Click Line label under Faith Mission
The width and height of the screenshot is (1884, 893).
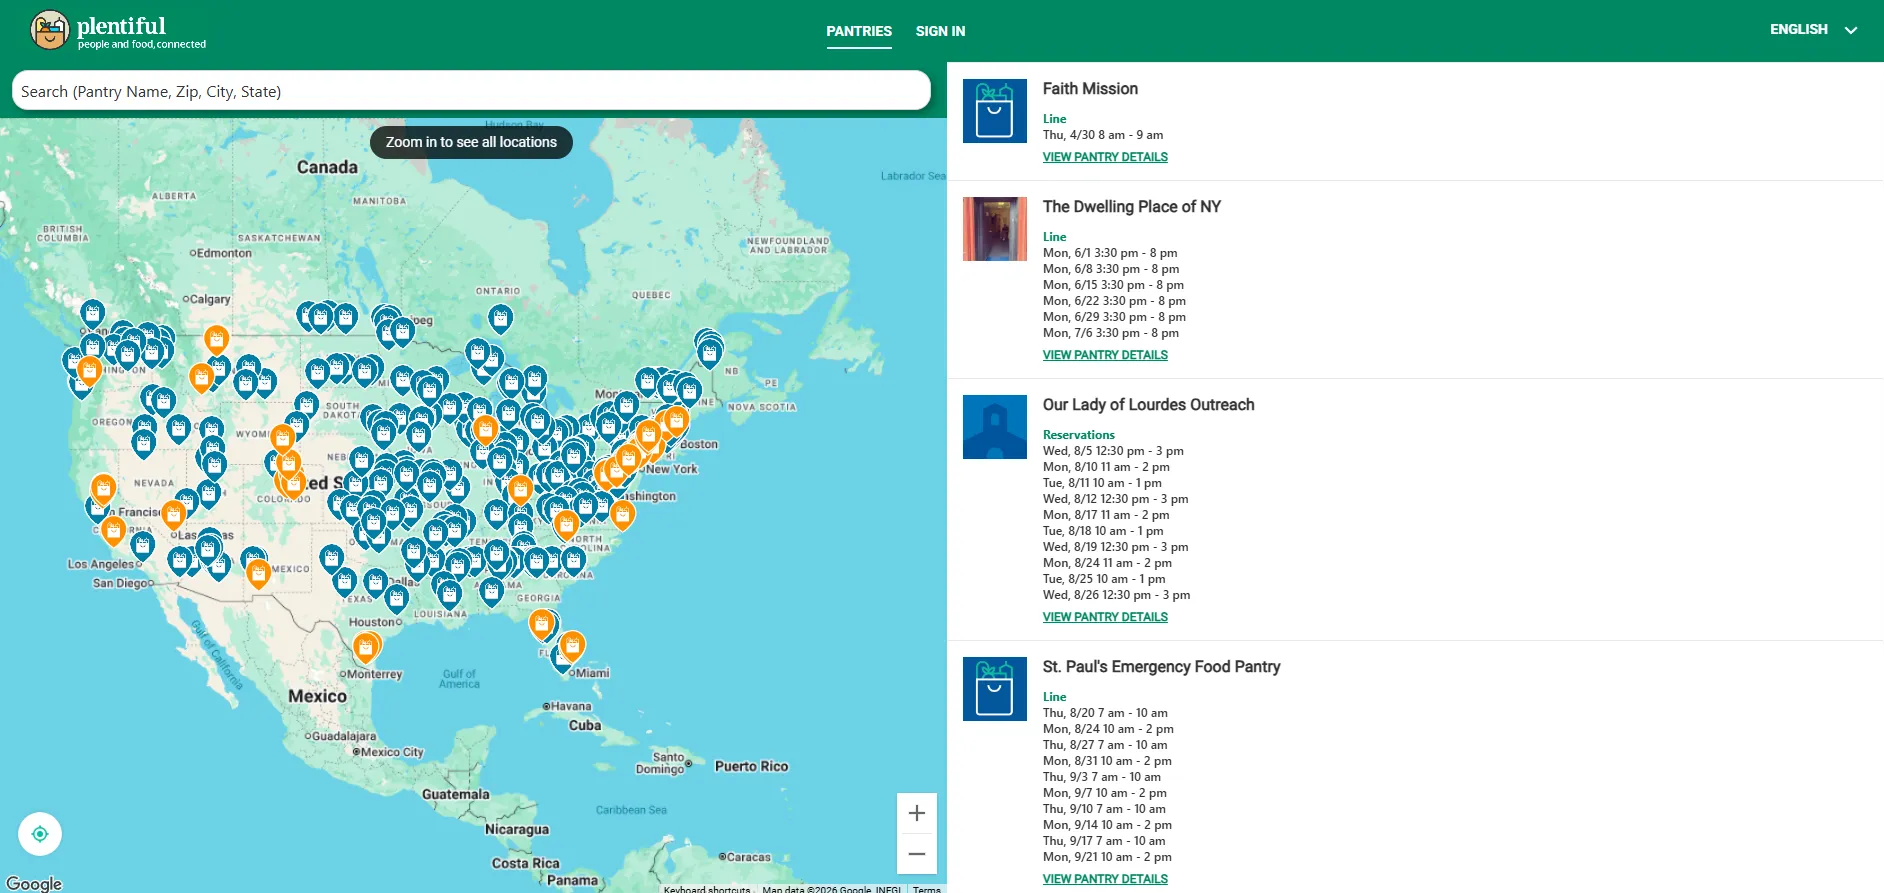1054,119
